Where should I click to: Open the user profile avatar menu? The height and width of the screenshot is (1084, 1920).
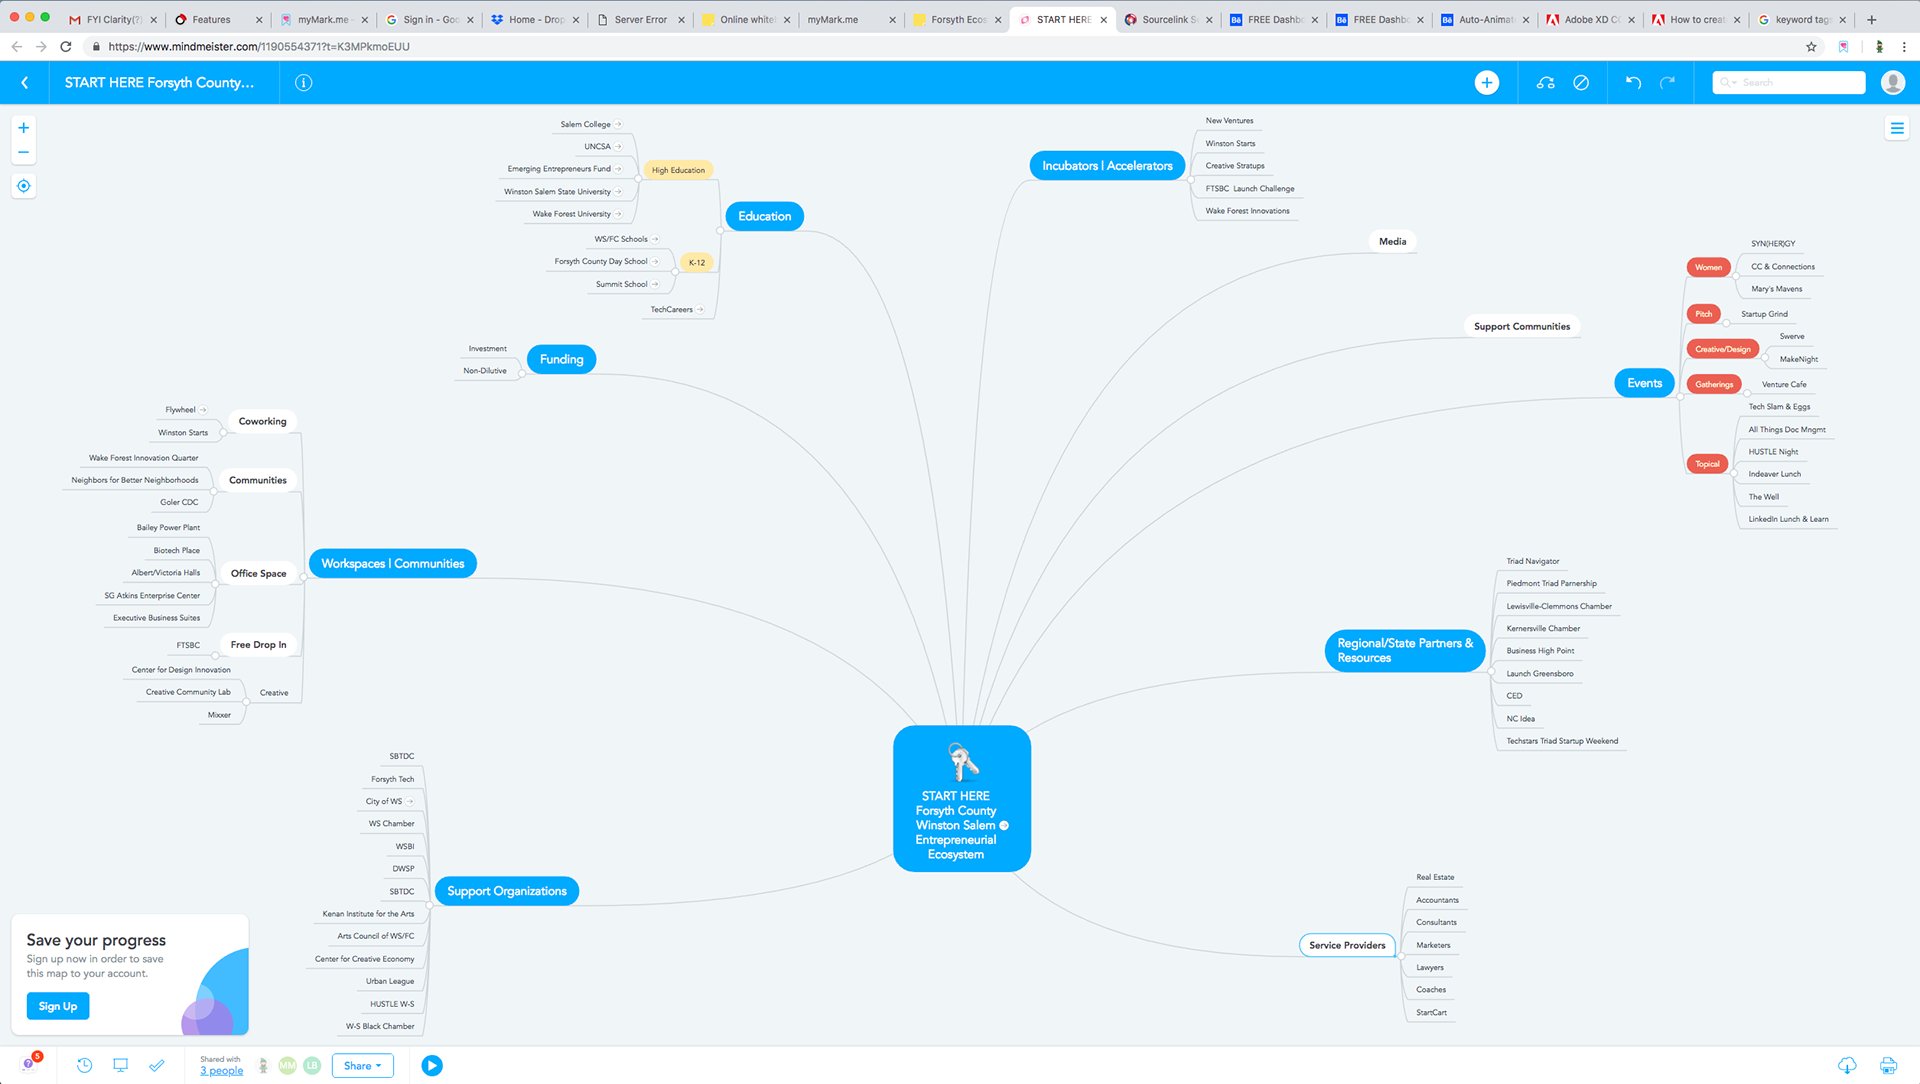(x=1892, y=83)
